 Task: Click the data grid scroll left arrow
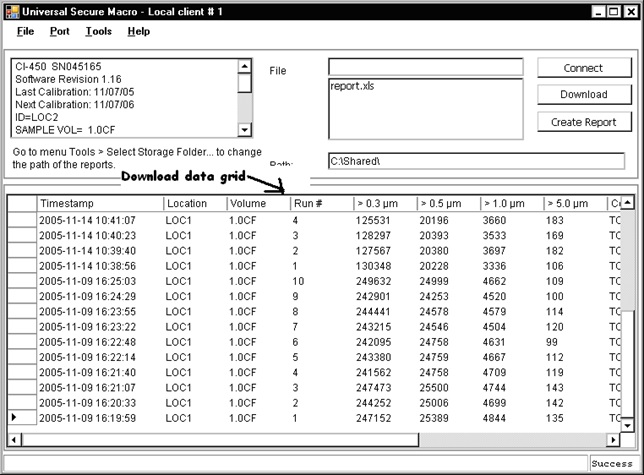coord(14,440)
